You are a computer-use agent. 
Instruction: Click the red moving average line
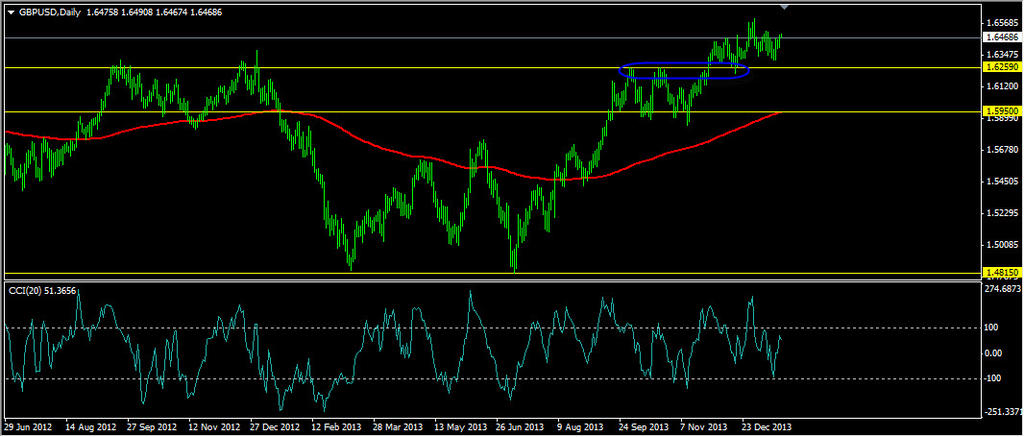pos(400,154)
